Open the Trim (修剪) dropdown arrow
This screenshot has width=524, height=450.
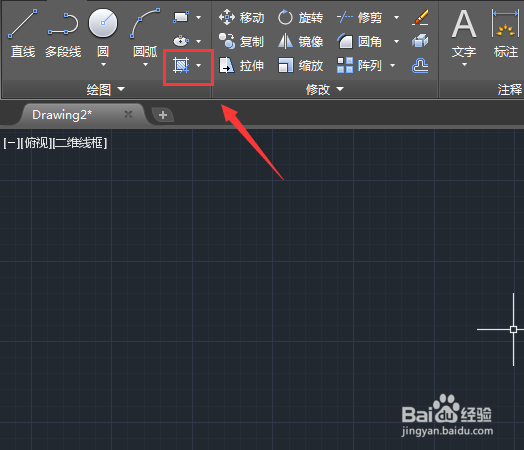point(396,17)
